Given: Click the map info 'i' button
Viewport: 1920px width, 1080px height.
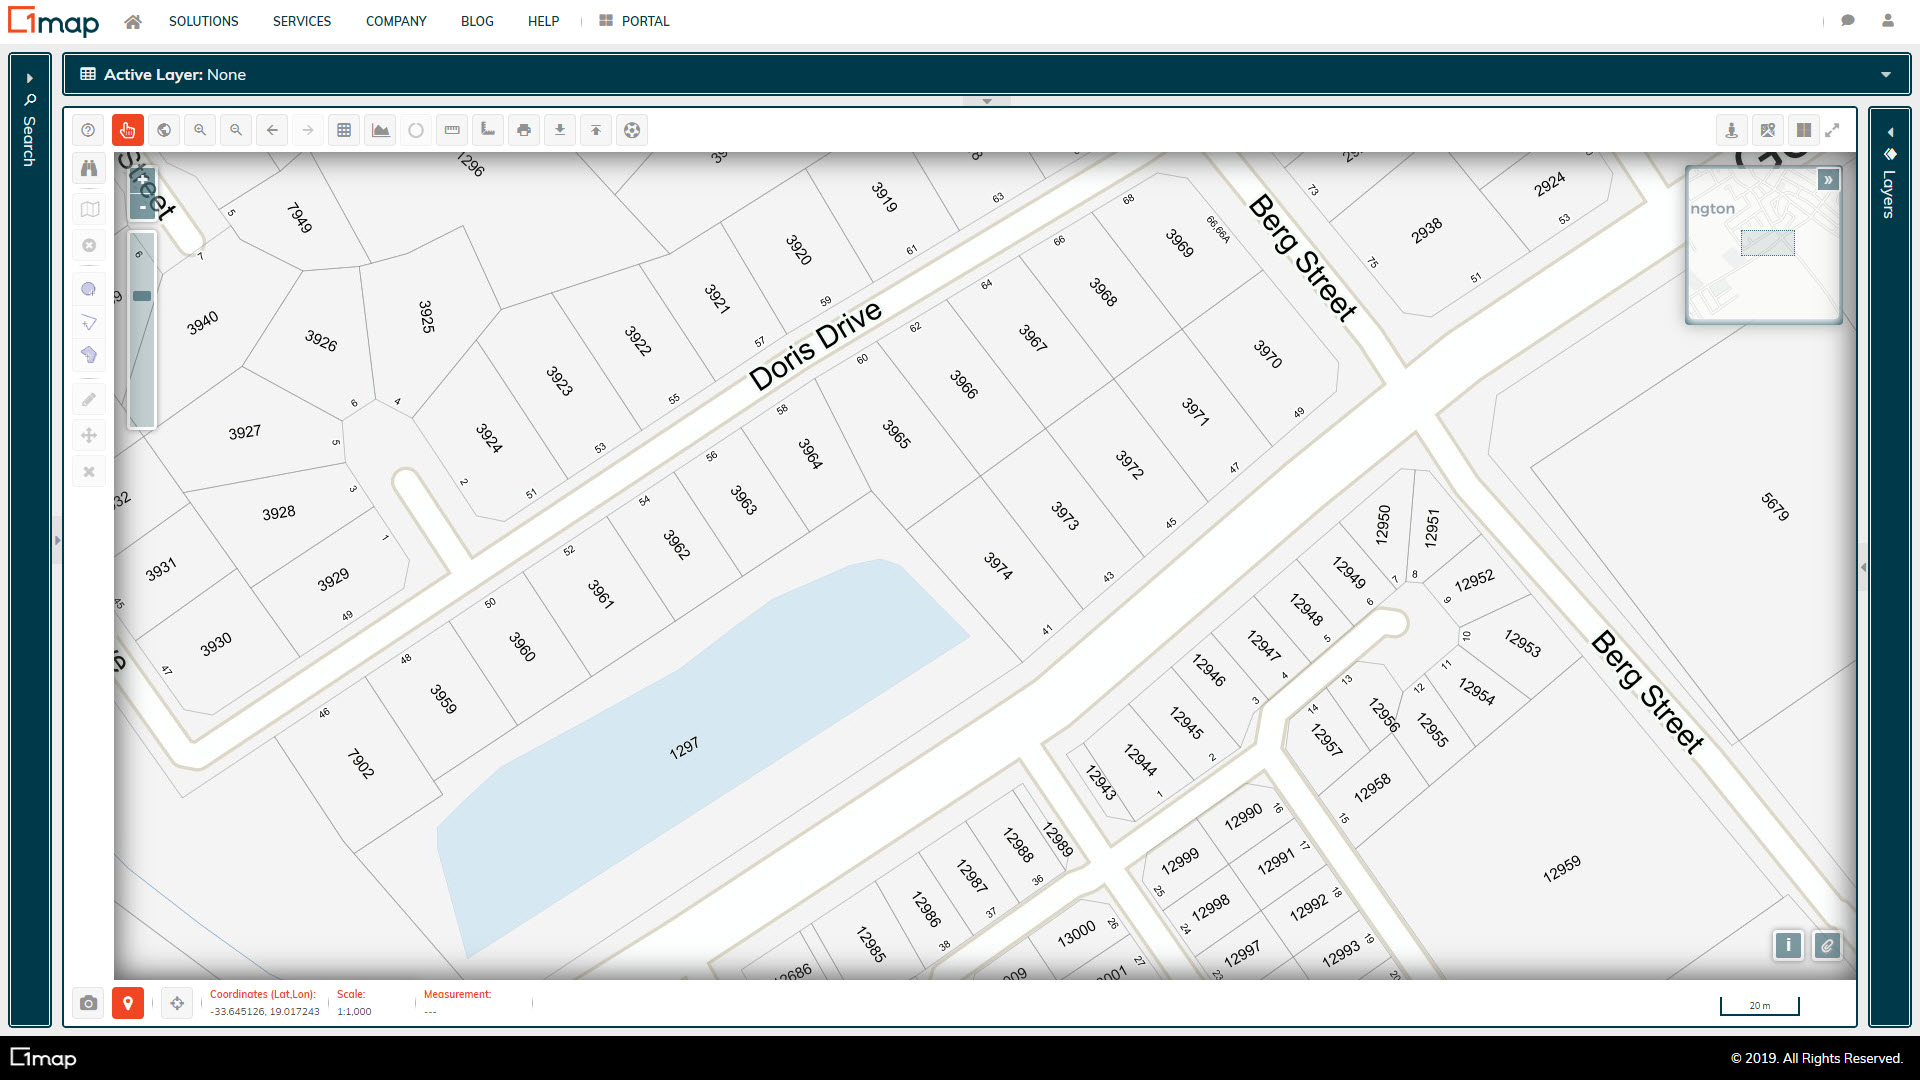Looking at the screenshot, I should pyautogui.click(x=1788, y=945).
